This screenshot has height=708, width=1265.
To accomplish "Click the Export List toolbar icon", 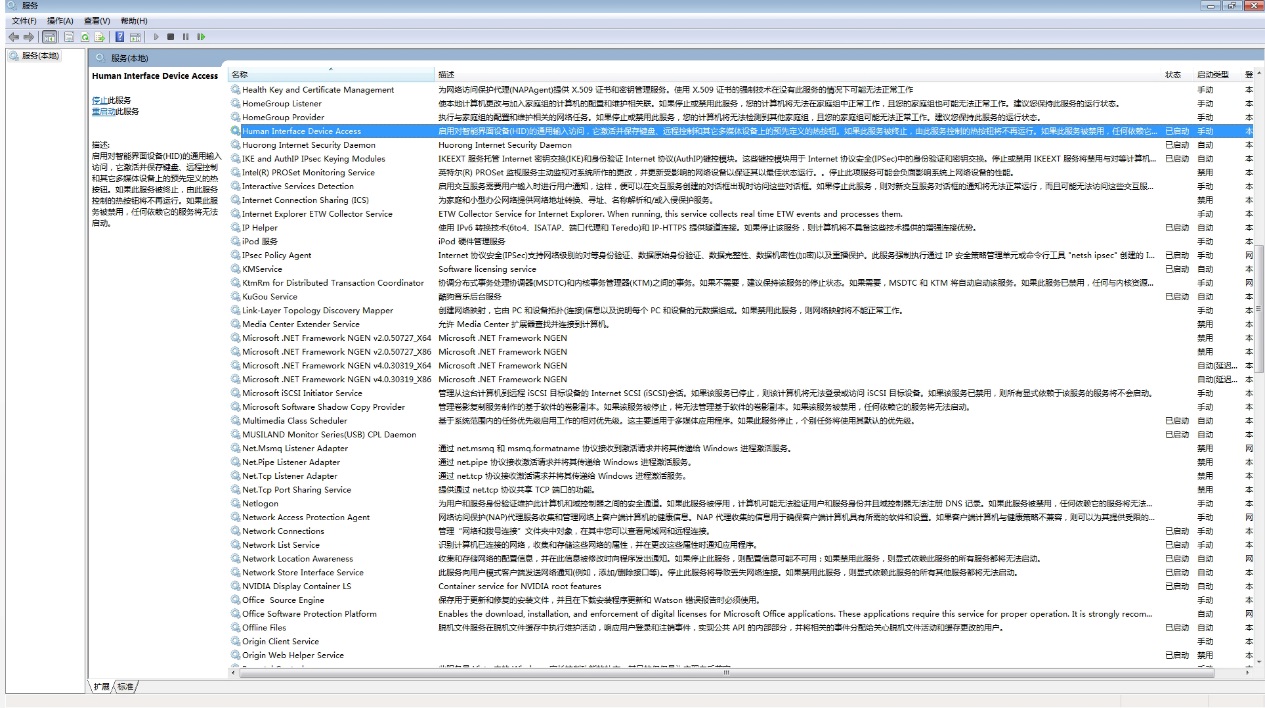I will [100, 37].
